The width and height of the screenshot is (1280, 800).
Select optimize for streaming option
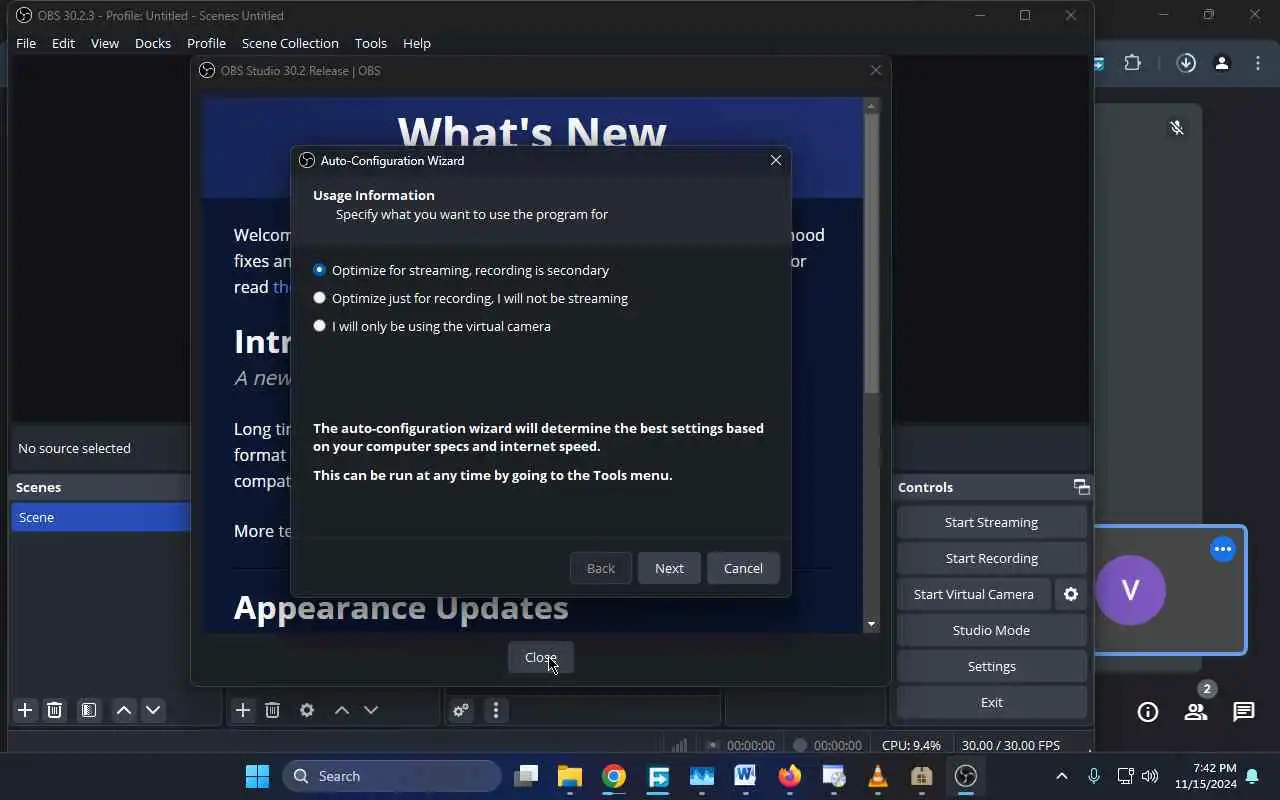point(461,270)
